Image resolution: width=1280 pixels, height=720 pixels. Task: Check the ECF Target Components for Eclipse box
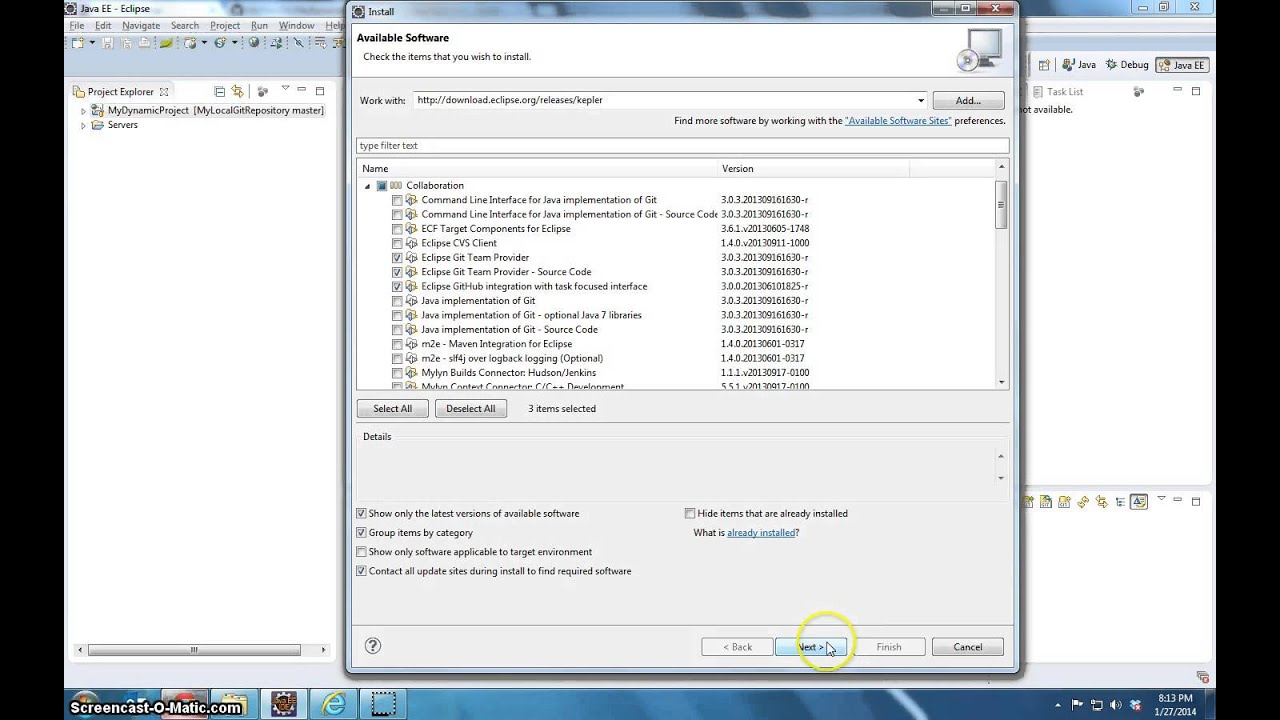pyautogui.click(x=397, y=229)
